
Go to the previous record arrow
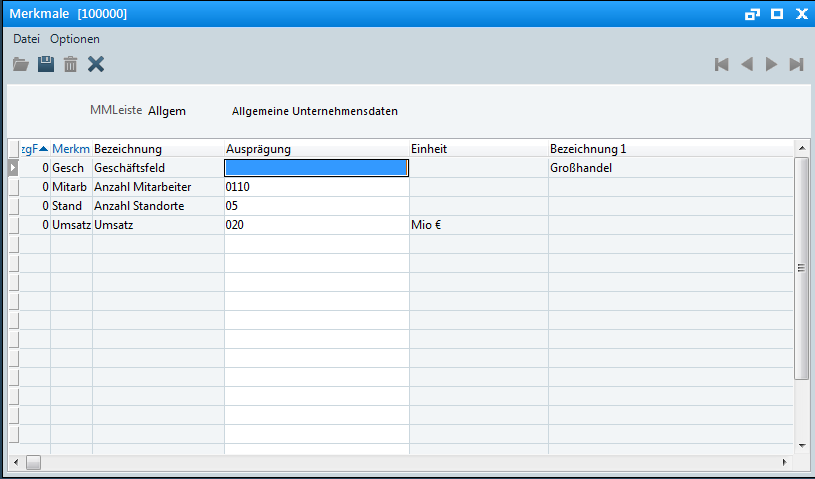coord(746,64)
